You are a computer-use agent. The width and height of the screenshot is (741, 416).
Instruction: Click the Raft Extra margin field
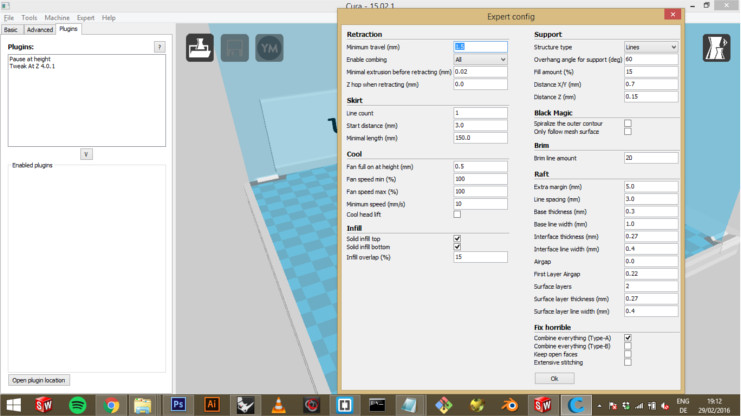(x=651, y=187)
